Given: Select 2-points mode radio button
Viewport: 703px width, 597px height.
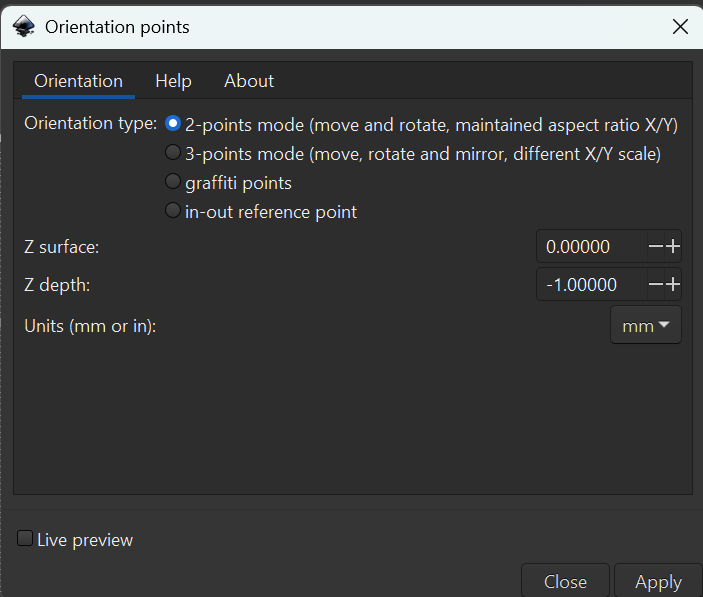Looking at the screenshot, I should point(173,123).
